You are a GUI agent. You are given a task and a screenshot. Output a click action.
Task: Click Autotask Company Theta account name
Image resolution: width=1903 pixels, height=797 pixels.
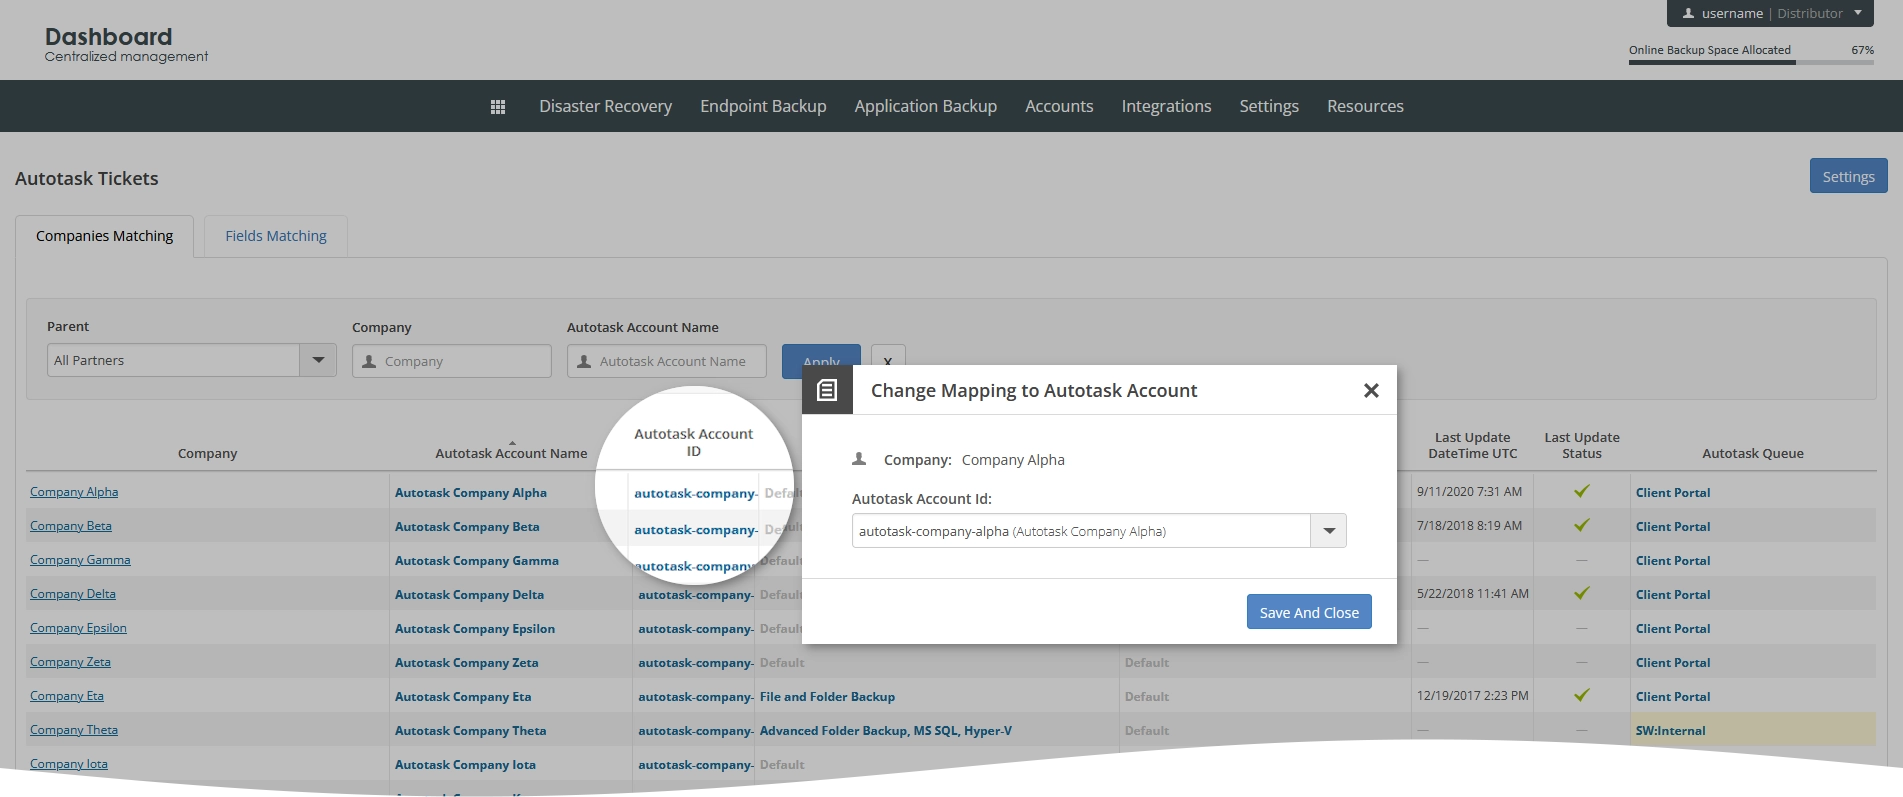pos(471,731)
